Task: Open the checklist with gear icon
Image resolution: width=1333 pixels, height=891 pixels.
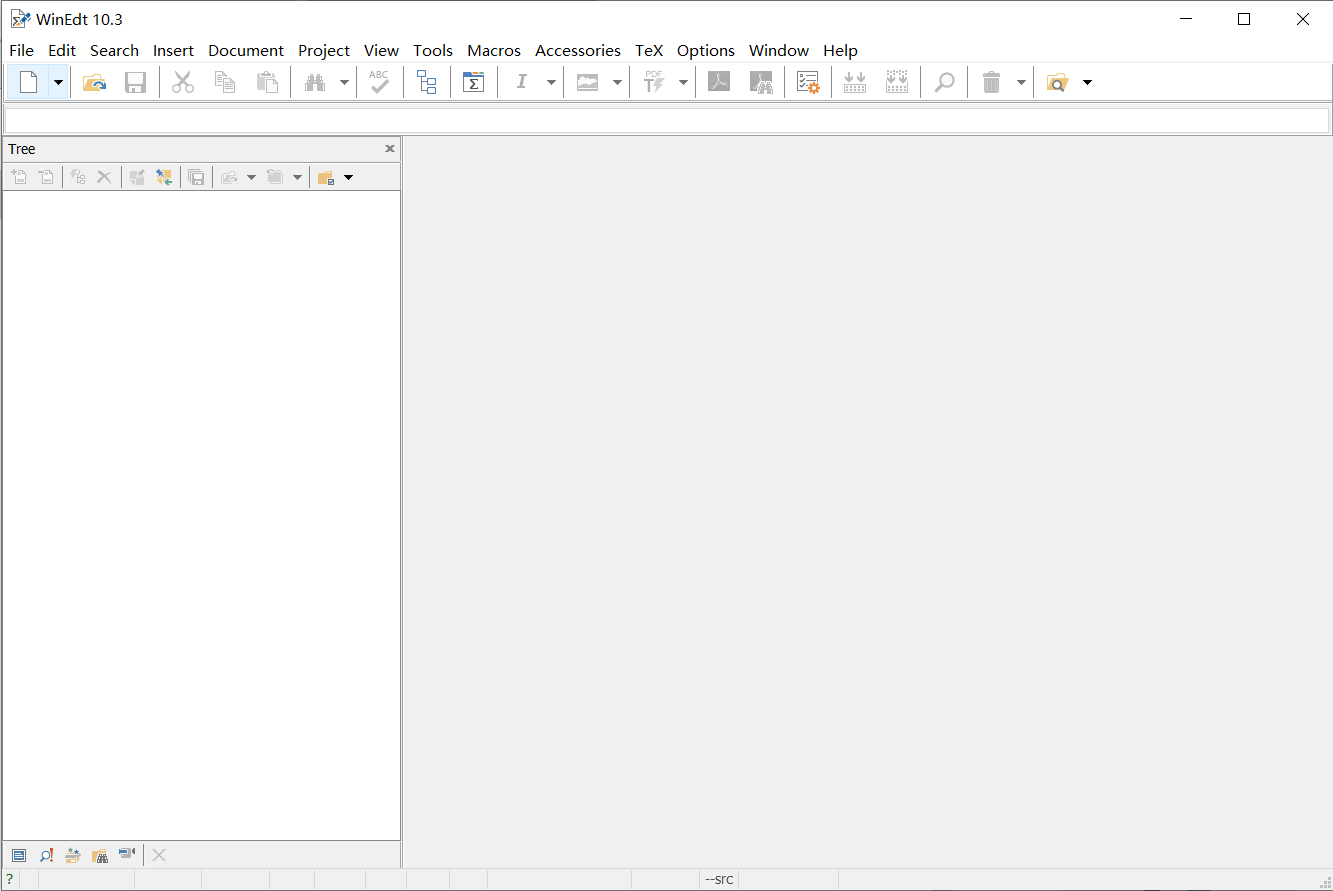Action: coord(808,82)
